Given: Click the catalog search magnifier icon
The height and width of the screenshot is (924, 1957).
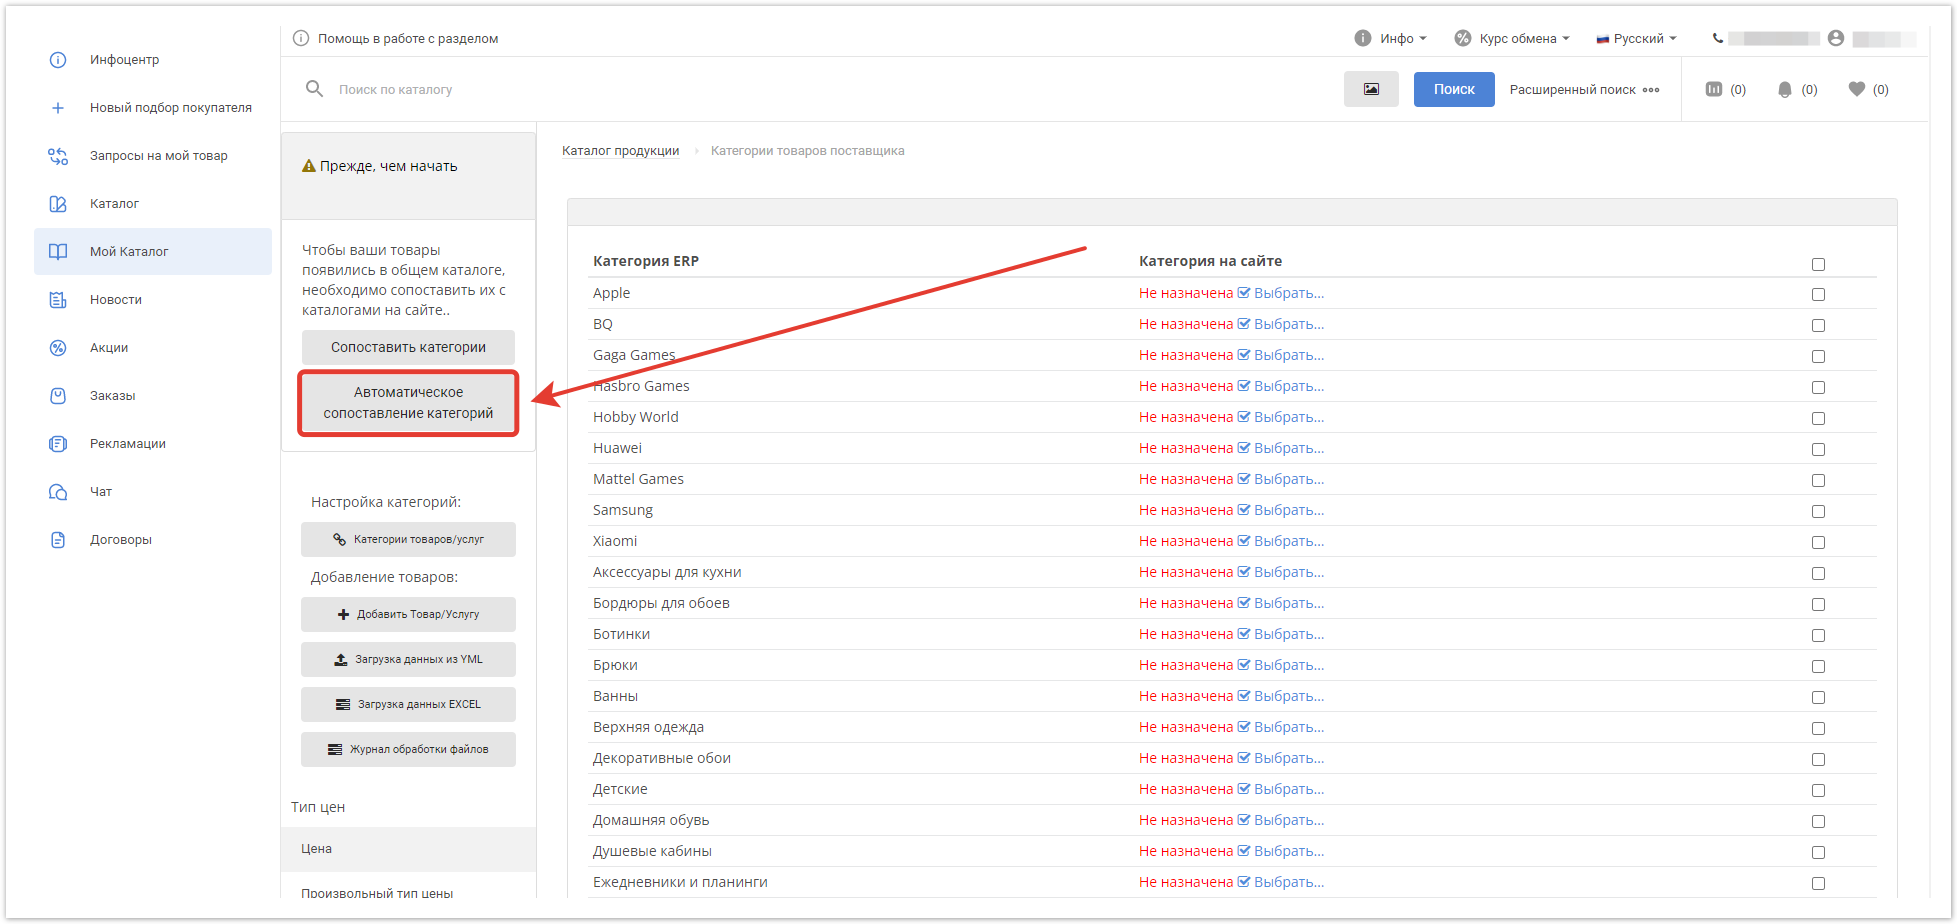Looking at the screenshot, I should tap(314, 89).
